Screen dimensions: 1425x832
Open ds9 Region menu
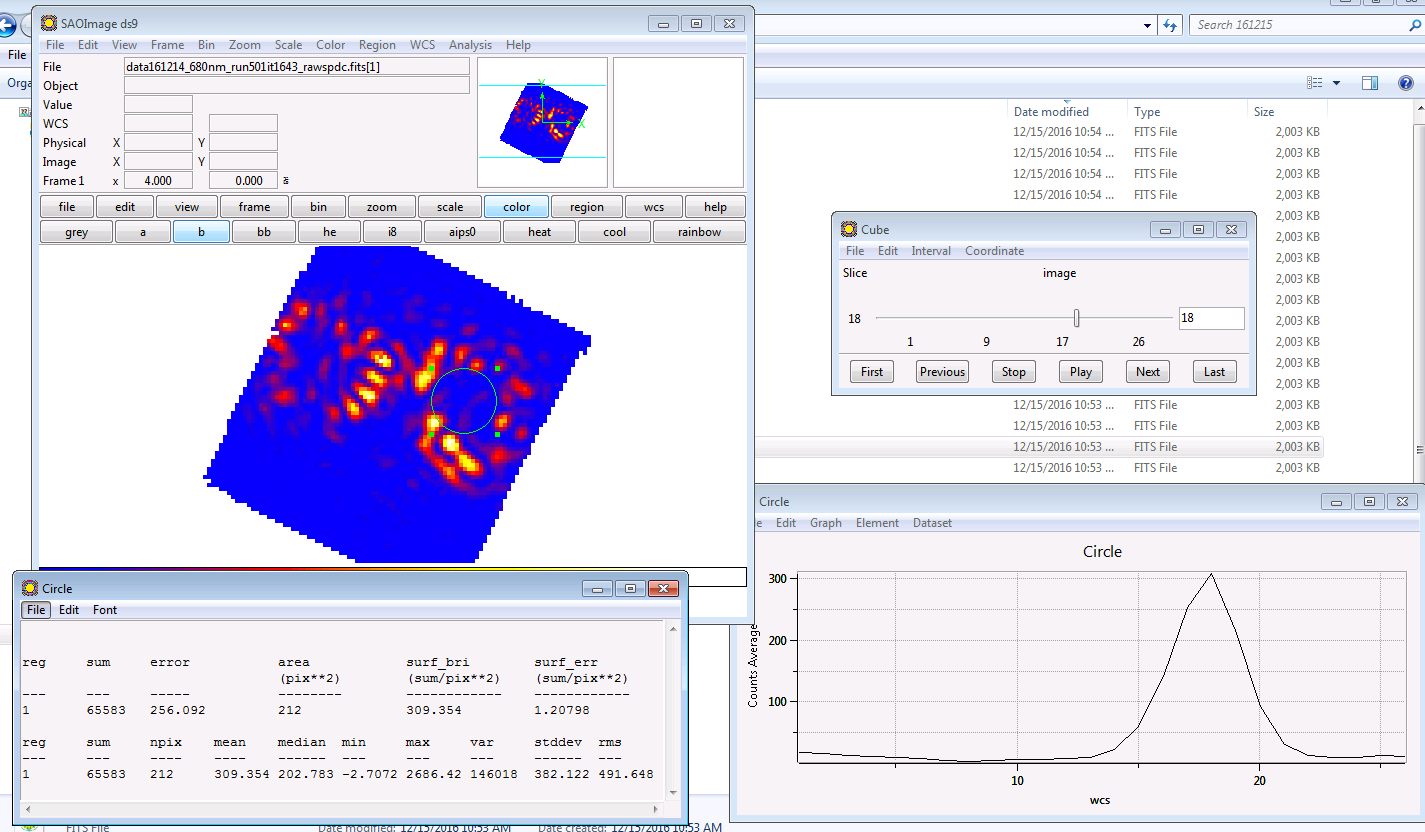pyautogui.click(x=377, y=45)
